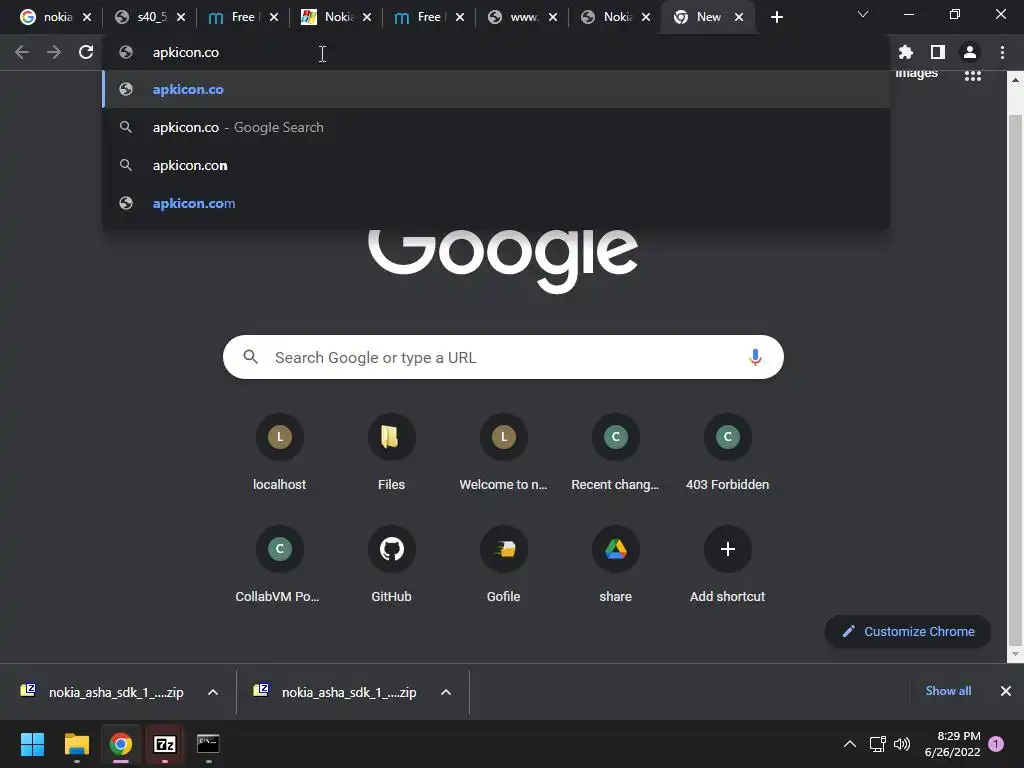Viewport: 1024px width, 768px height.
Task: Open the volume control in tray
Action: [x=902, y=744]
